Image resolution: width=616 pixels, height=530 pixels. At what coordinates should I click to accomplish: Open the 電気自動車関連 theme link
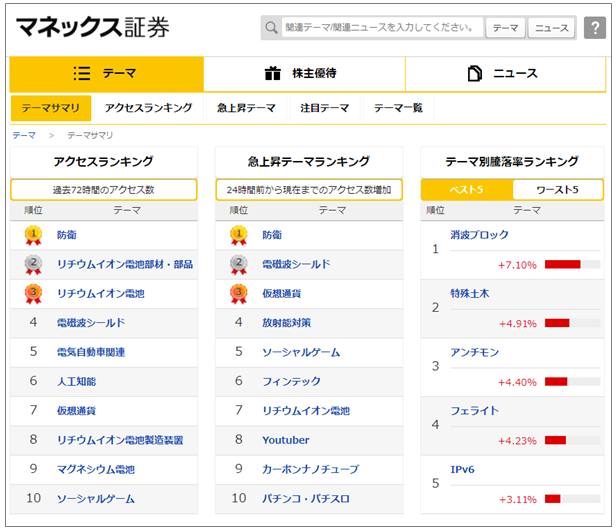[91, 352]
